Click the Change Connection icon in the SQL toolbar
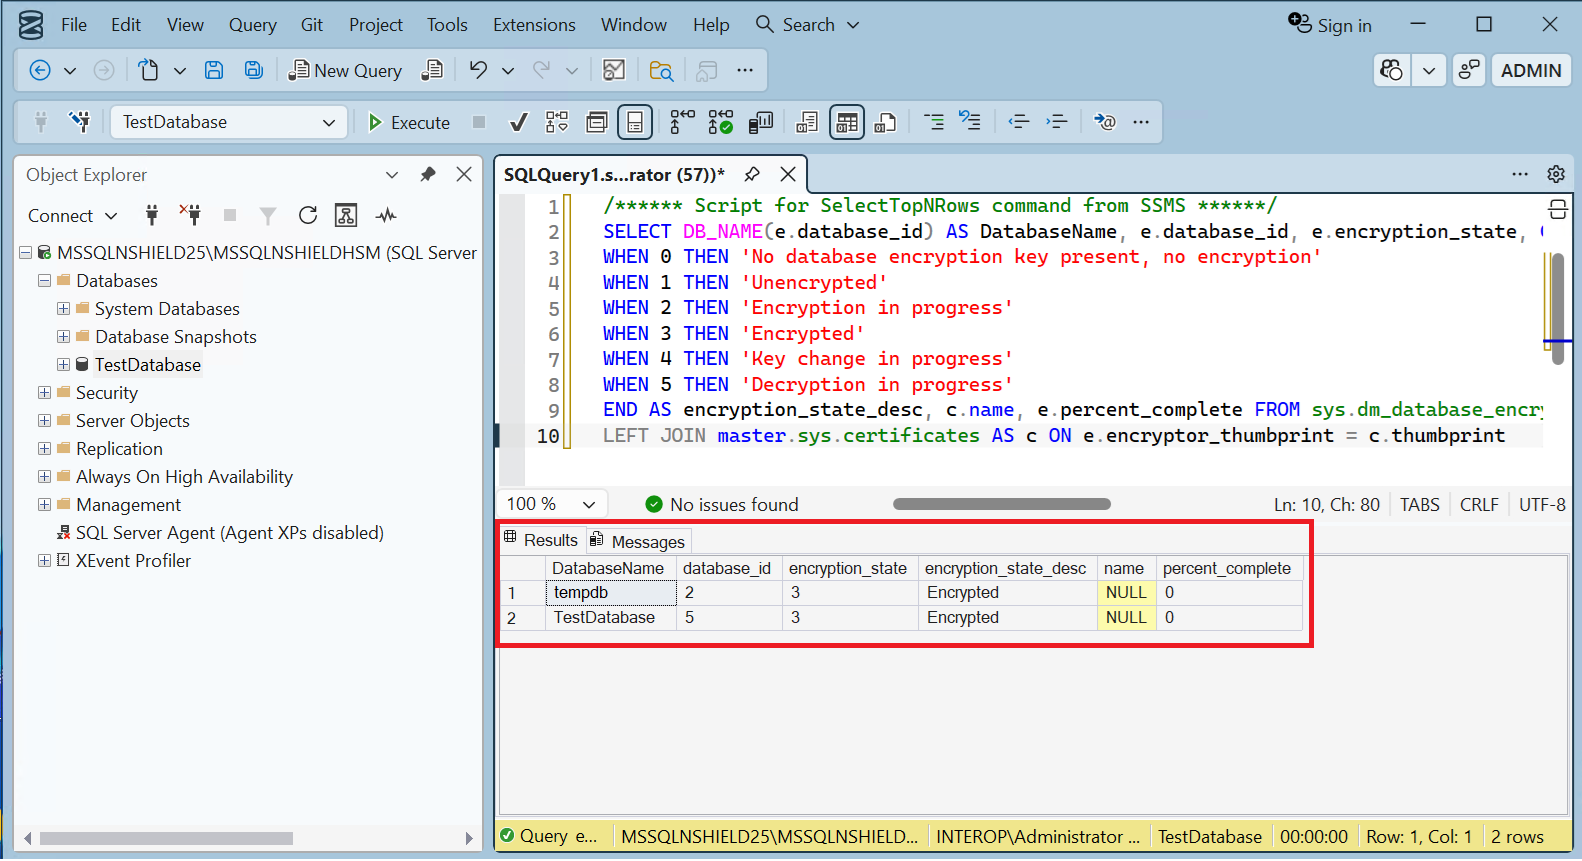Screen dimensions: 1582x861 click(x=79, y=122)
